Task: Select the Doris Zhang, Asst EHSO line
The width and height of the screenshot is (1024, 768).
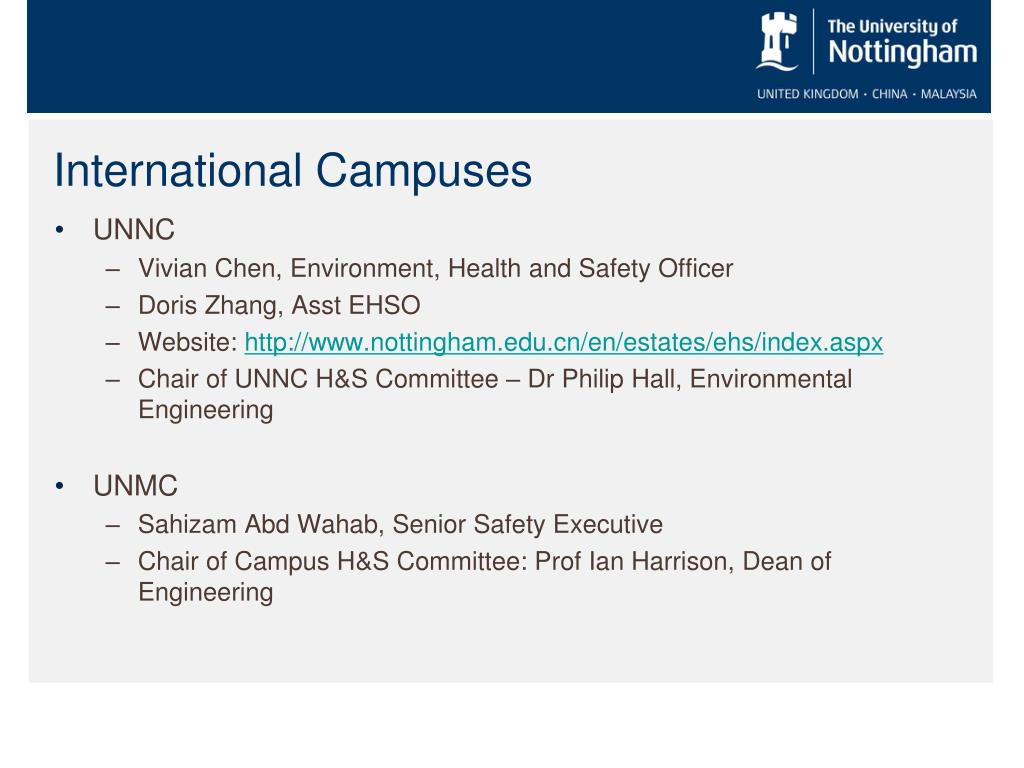Action: pyautogui.click(x=279, y=305)
